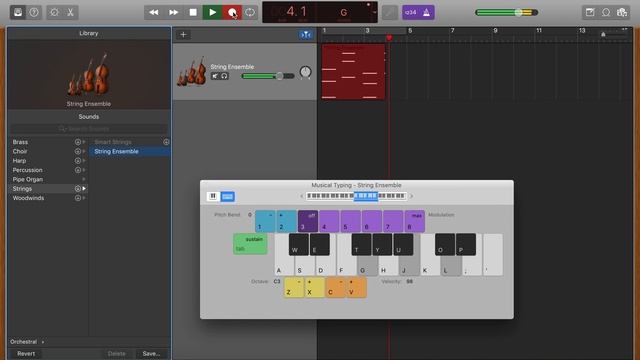640x360 pixels.
Task: Select the Brass category
Action: (20, 142)
